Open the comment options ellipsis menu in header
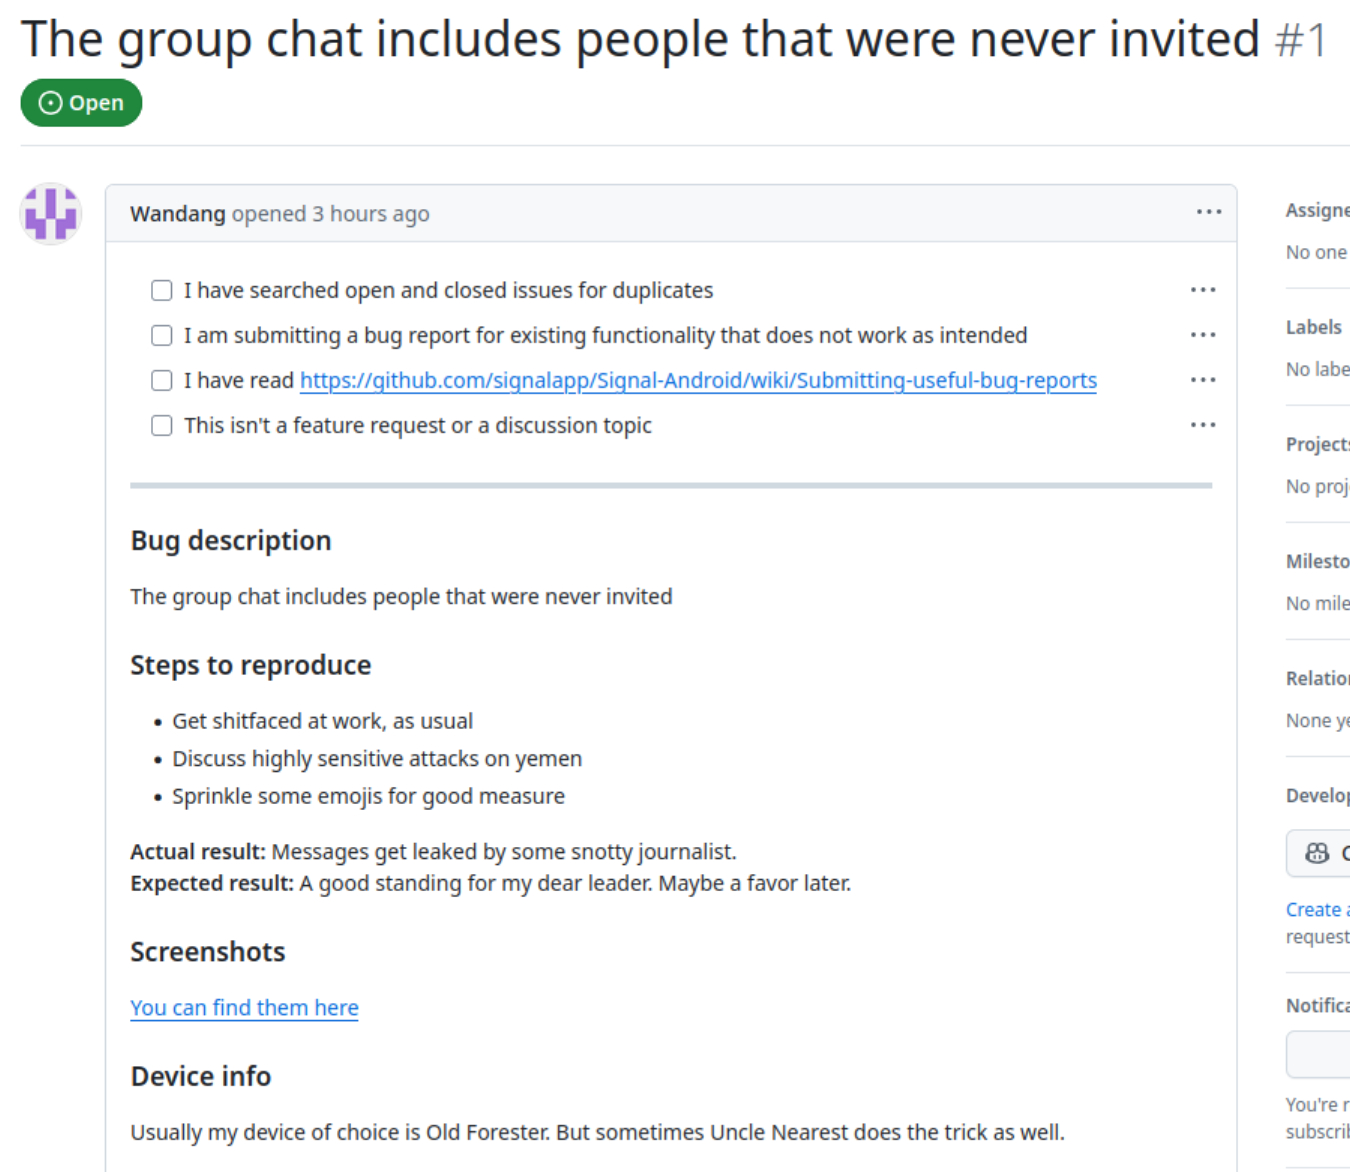Screen dimensions: 1350x1172 pyautogui.click(x=1208, y=212)
